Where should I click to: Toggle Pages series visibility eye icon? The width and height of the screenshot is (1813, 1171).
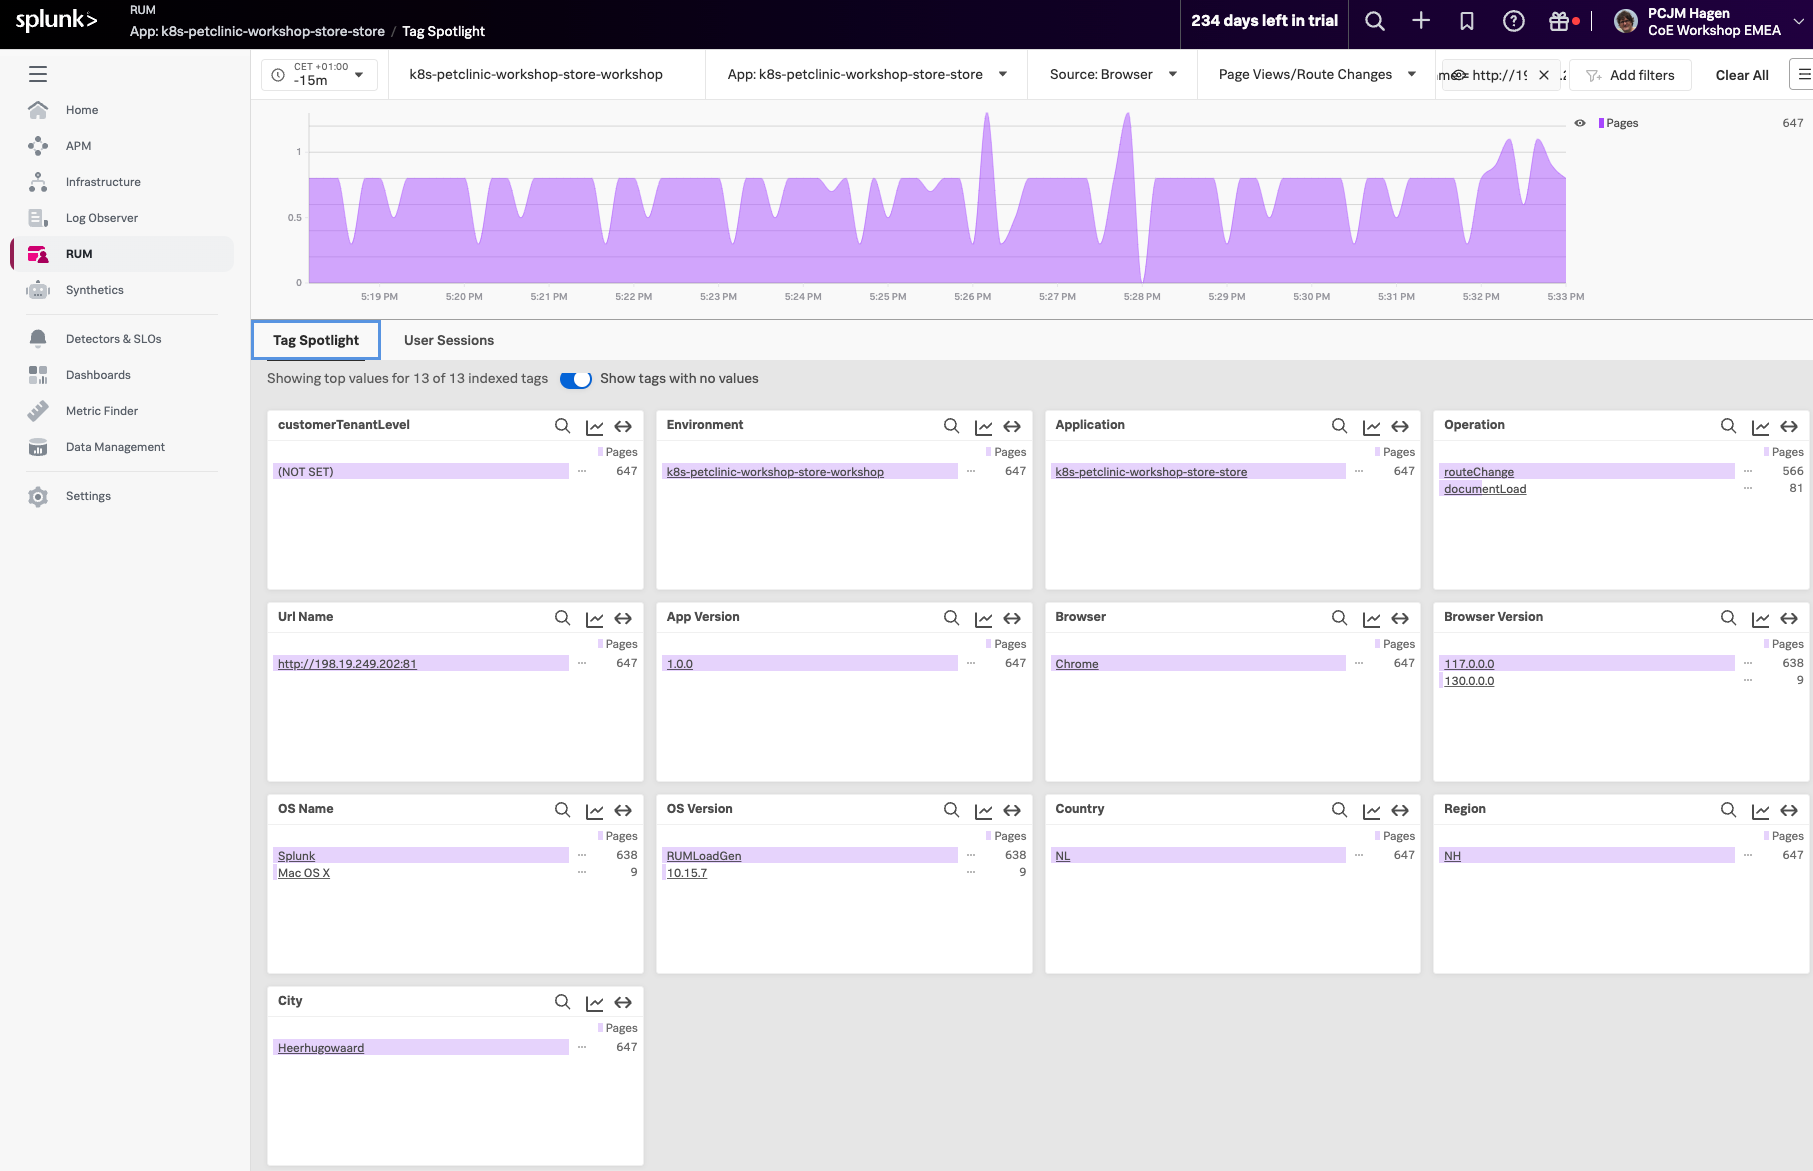pos(1580,123)
